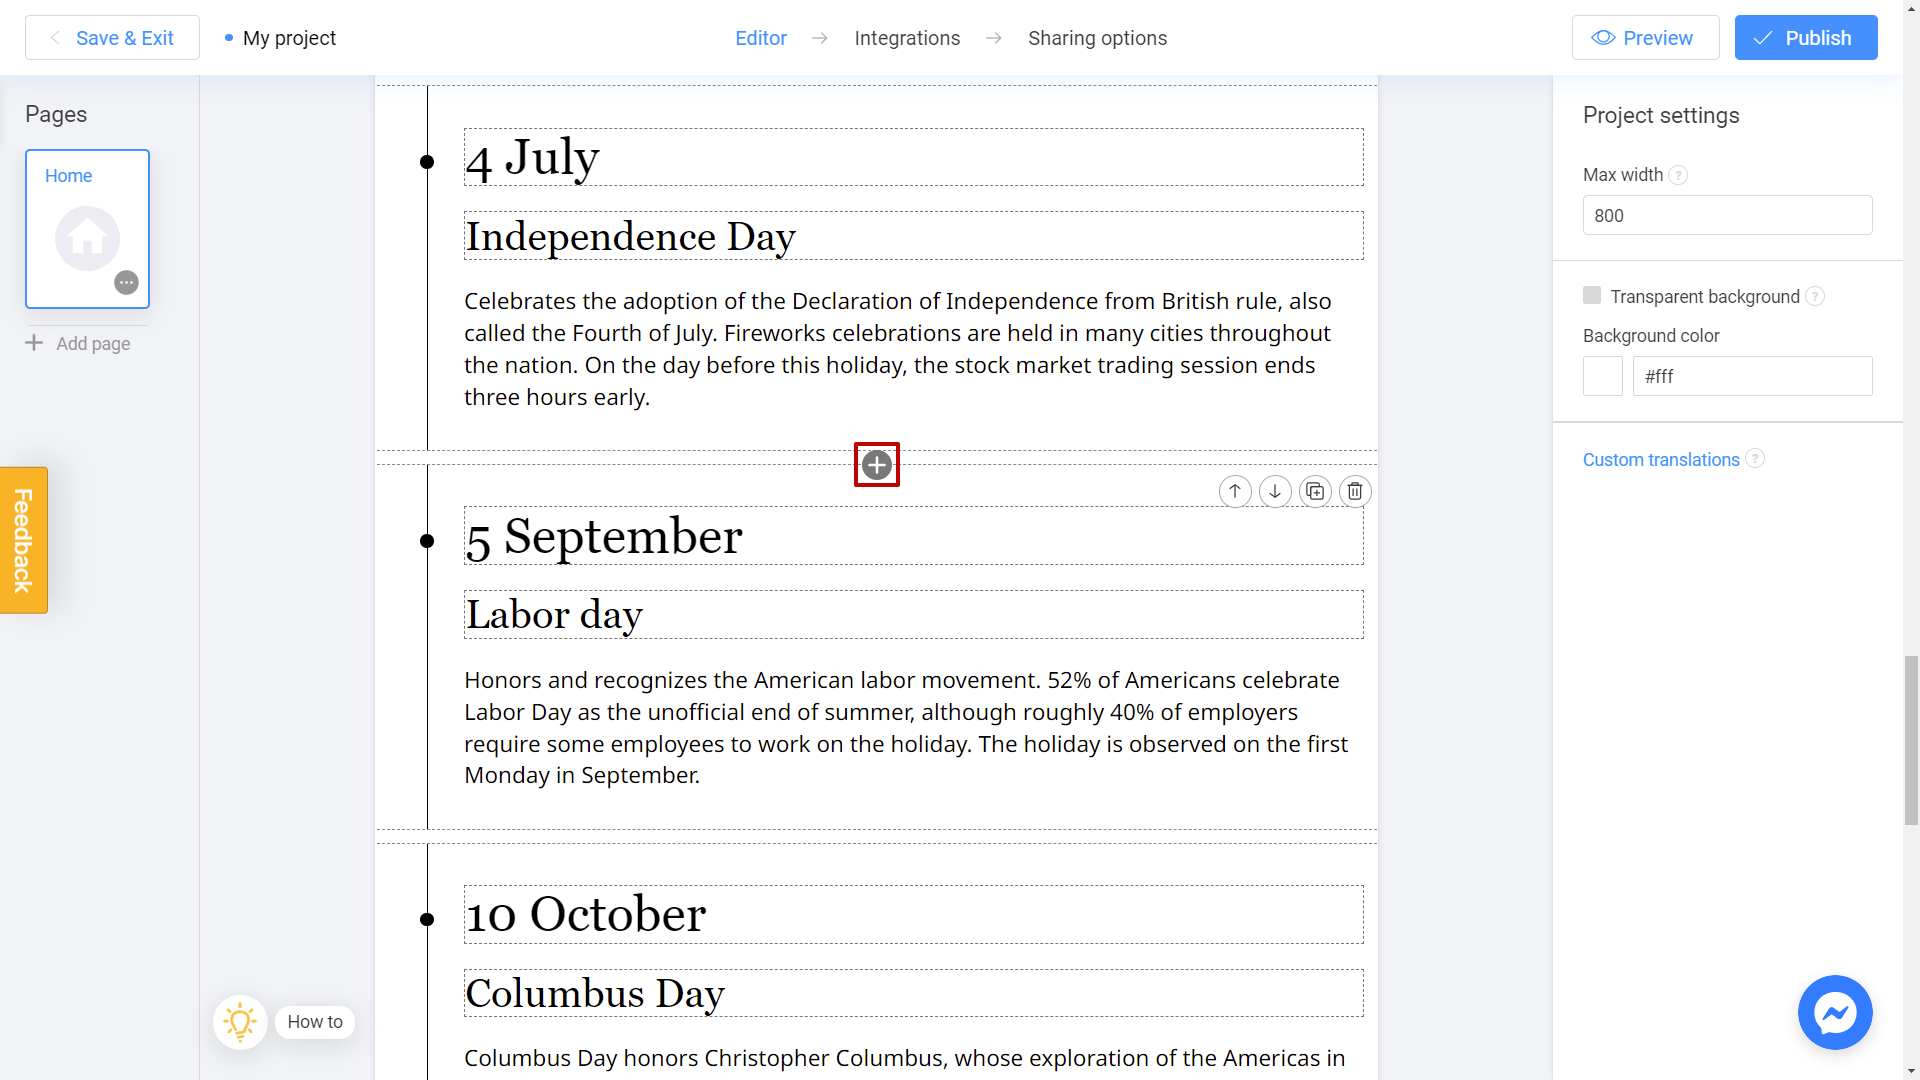The height and width of the screenshot is (1080, 1920).
Task: Click the add block plus icon
Action: pyautogui.click(x=877, y=464)
